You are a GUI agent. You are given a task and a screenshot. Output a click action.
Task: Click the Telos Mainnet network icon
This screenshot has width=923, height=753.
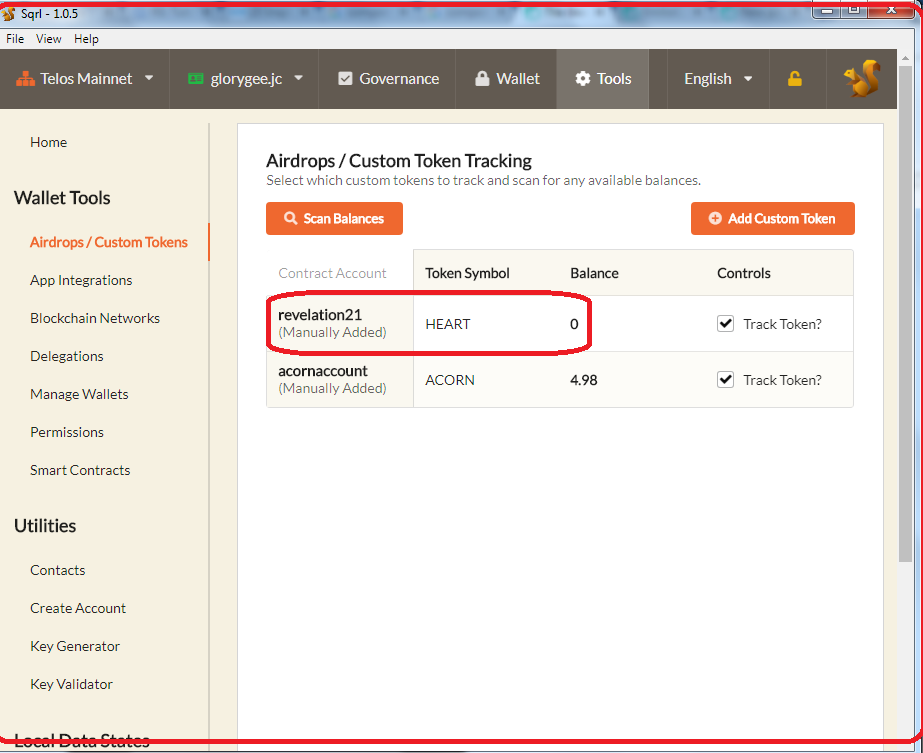pyautogui.click(x=25, y=79)
